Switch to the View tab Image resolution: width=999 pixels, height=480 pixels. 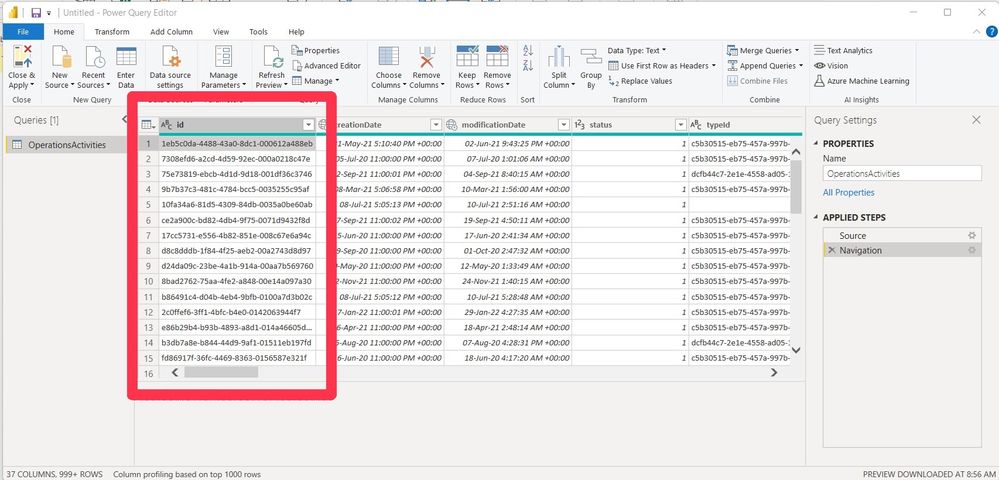click(x=221, y=31)
